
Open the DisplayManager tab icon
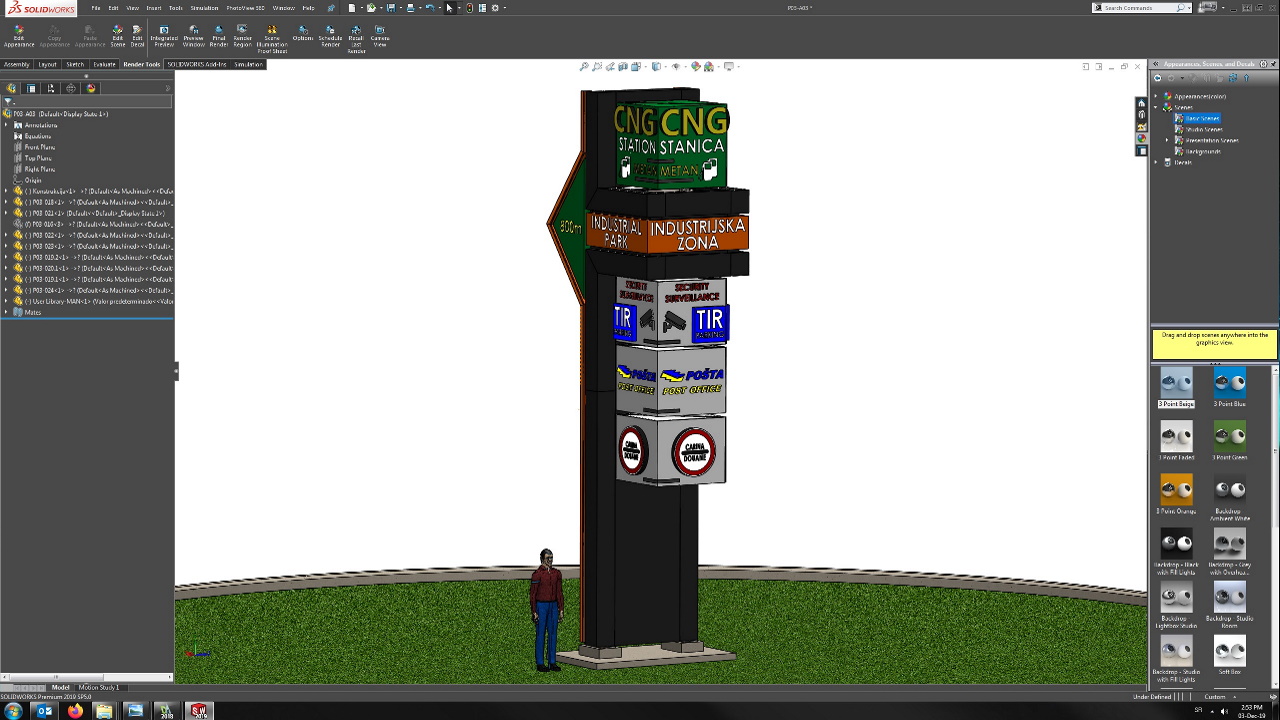(x=91, y=88)
